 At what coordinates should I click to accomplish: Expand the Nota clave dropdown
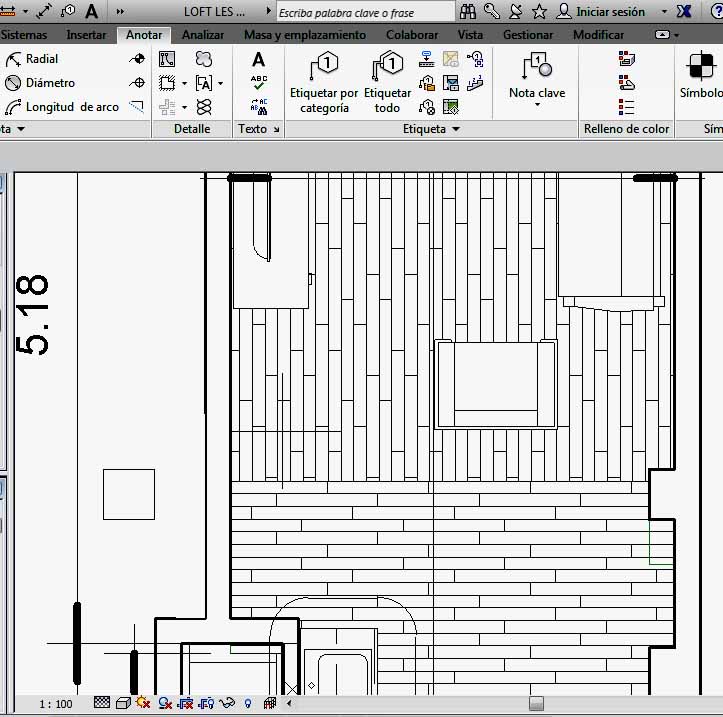pos(537,103)
